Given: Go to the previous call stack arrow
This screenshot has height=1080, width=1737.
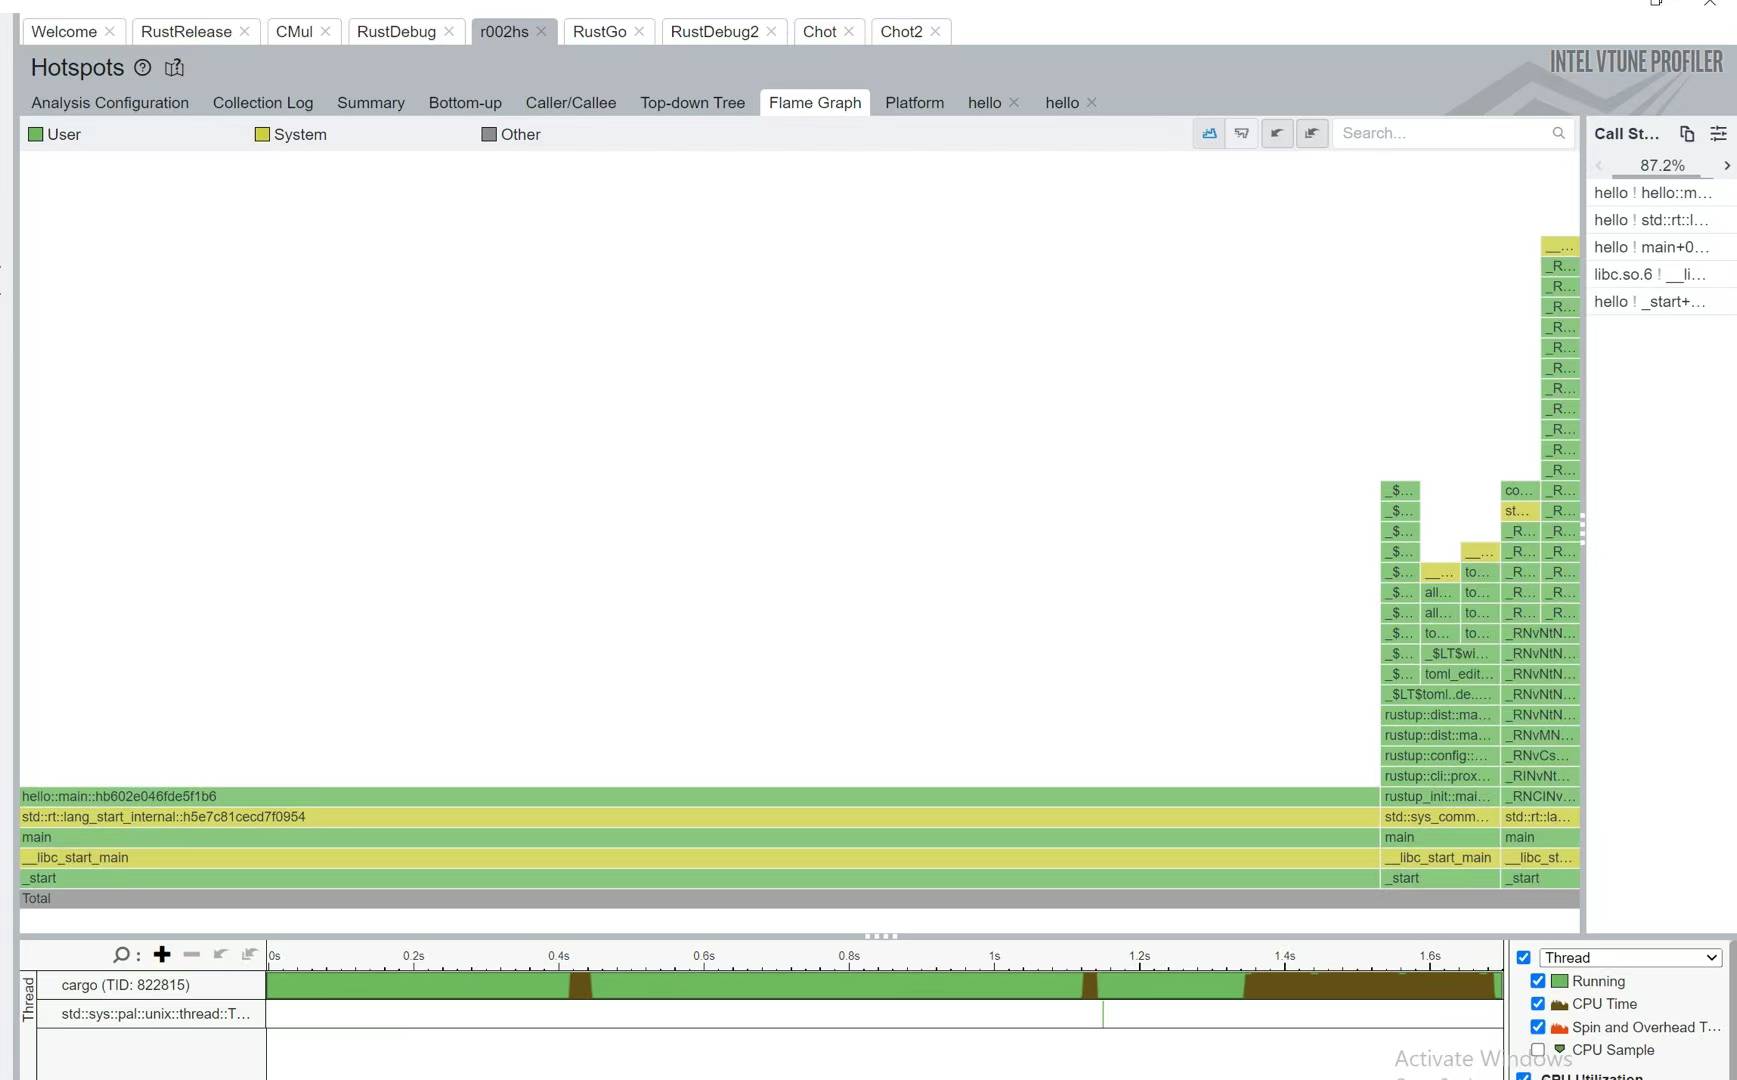Looking at the screenshot, I should (x=1599, y=166).
